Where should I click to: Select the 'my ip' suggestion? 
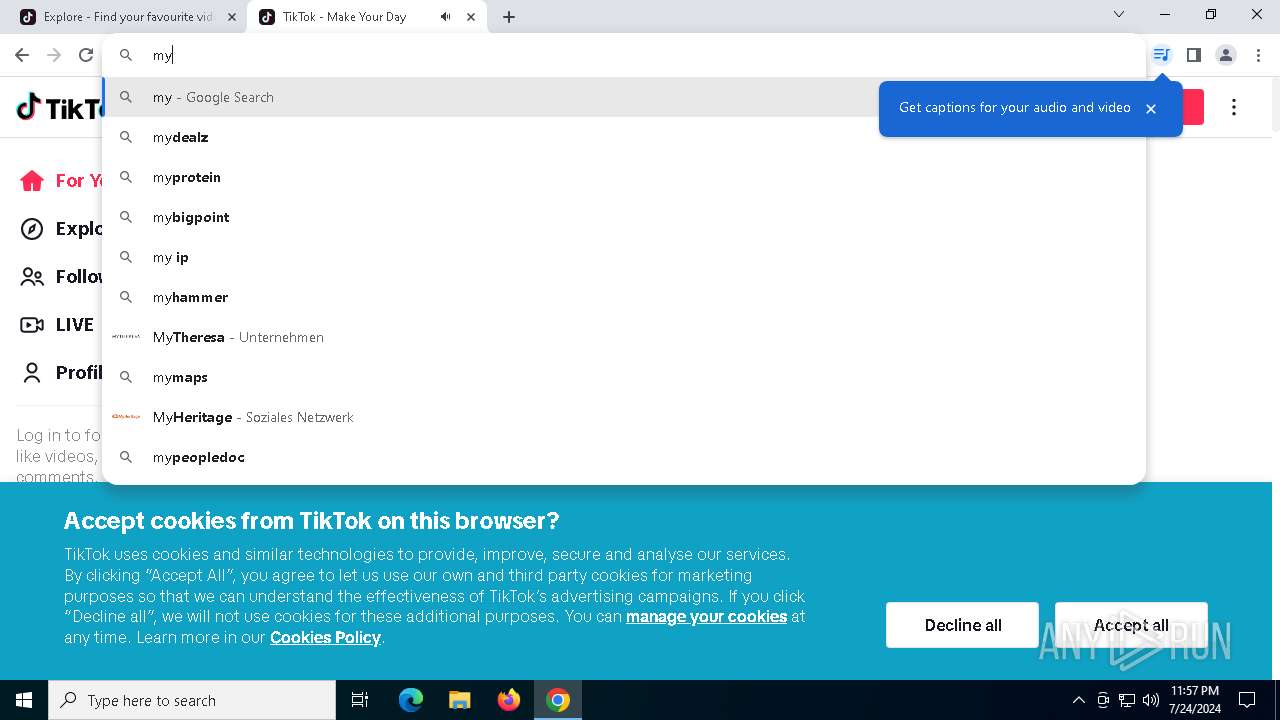click(x=624, y=257)
